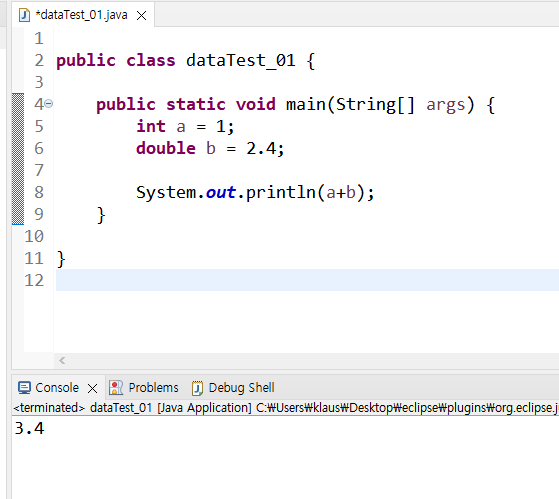The width and height of the screenshot is (559, 499).
Task: Click the 'void' keyword on line 4
Action: [256, 104]
